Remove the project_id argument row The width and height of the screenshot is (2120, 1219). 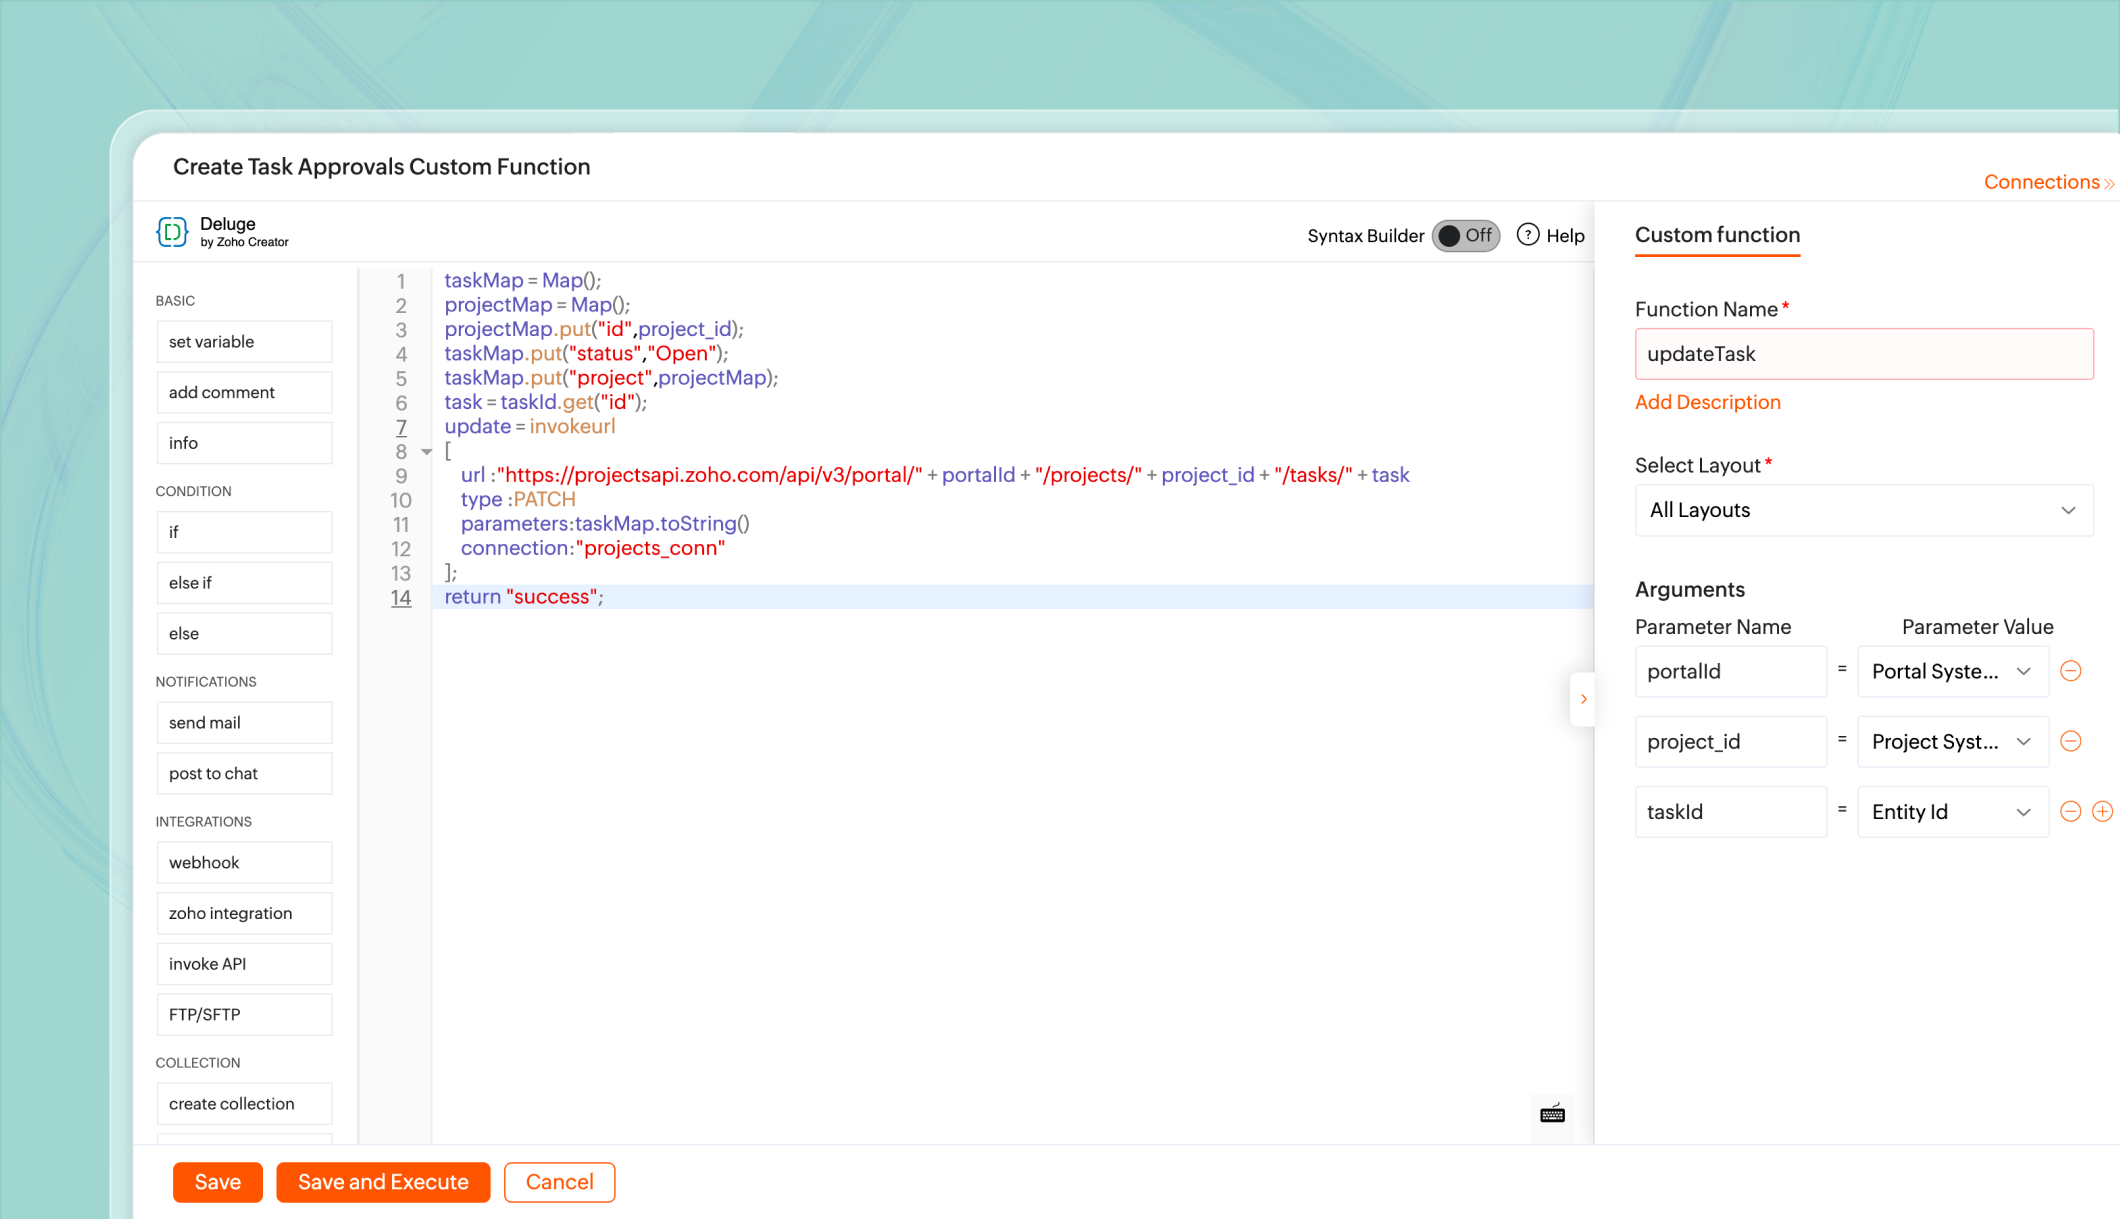point(2071,741)
